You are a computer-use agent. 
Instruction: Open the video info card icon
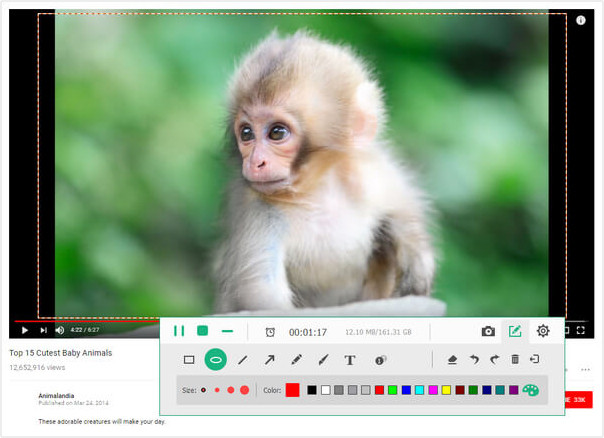click(x=581, y=20)
